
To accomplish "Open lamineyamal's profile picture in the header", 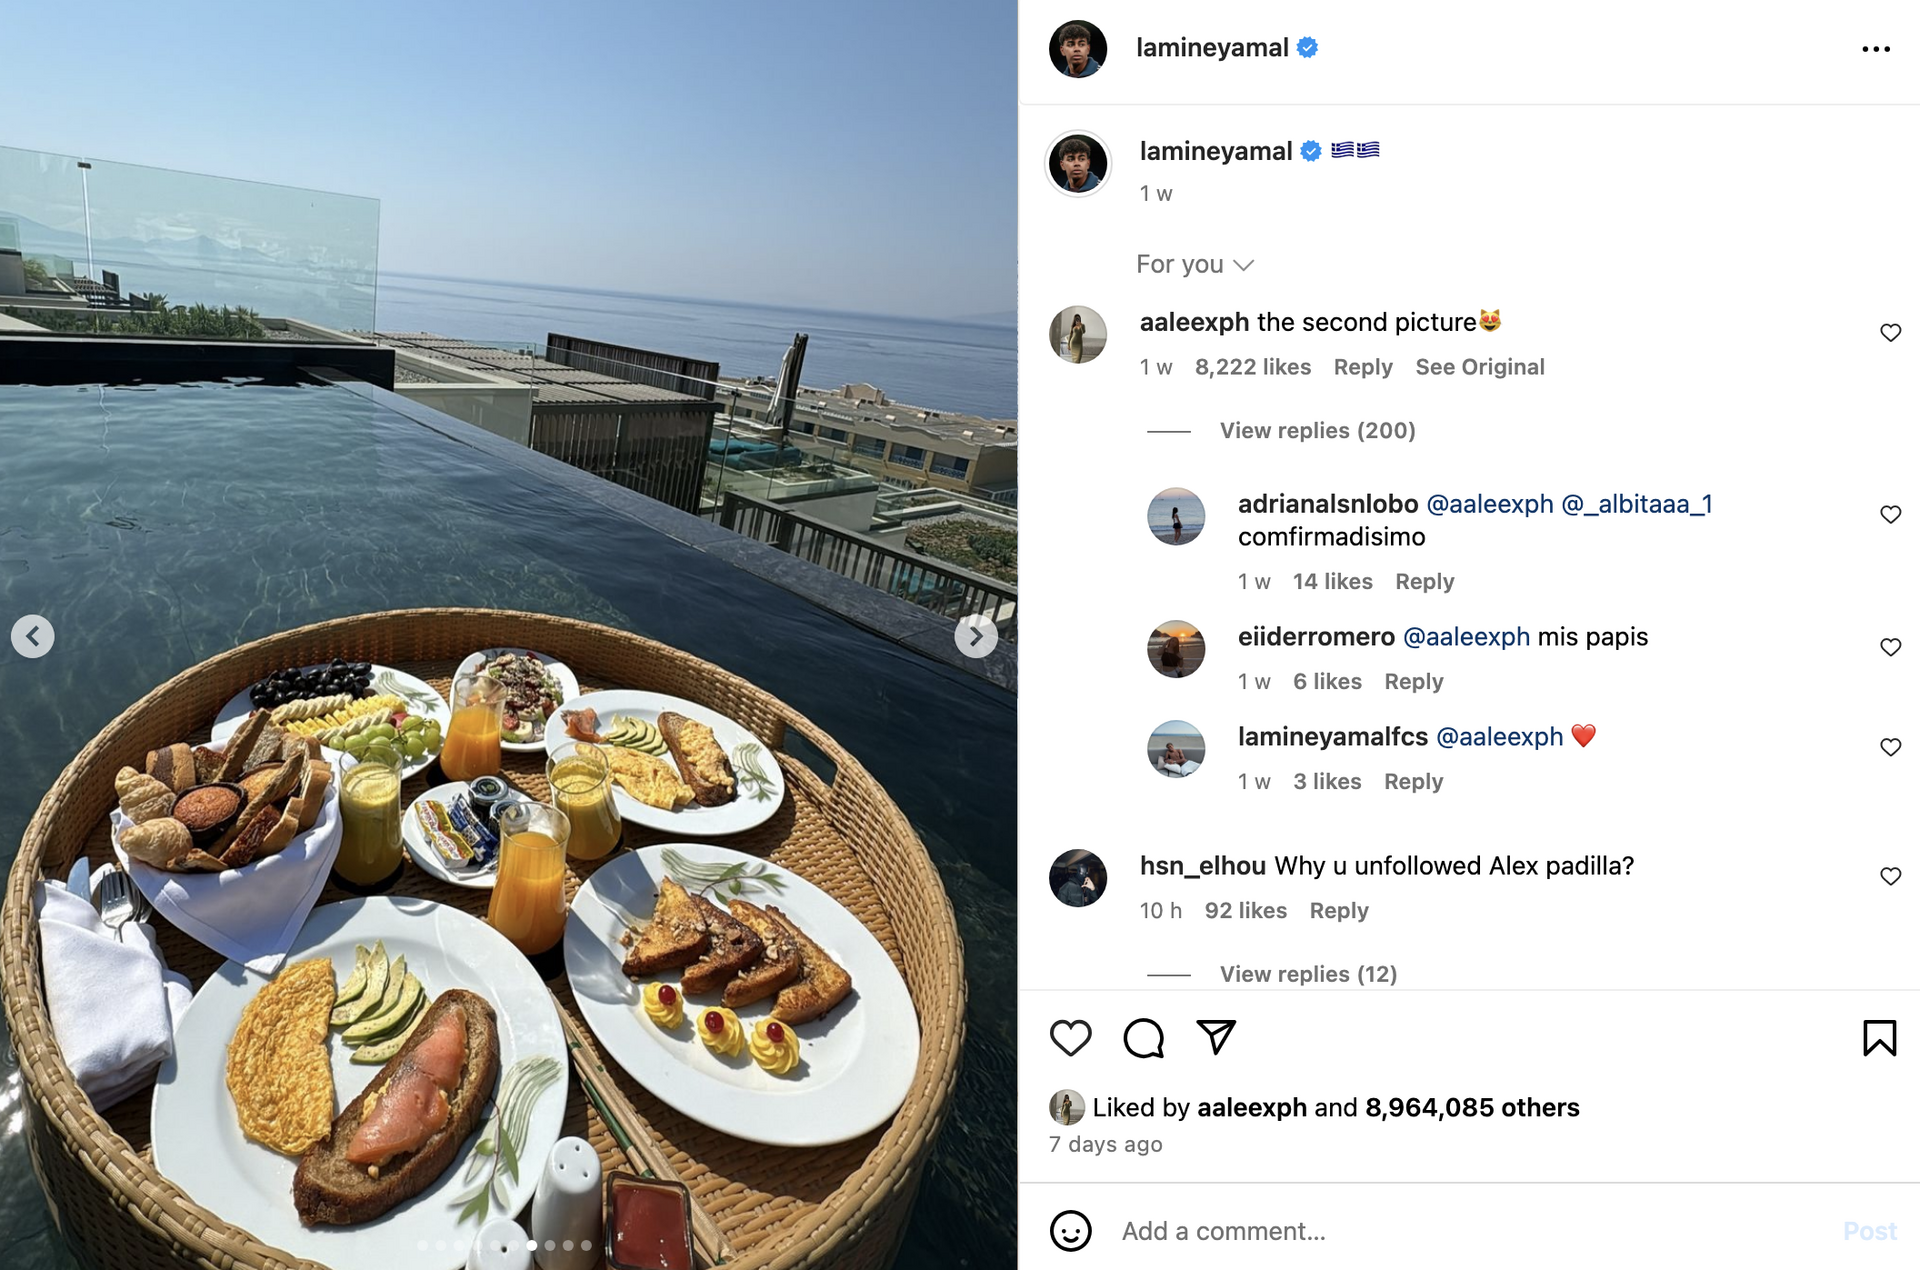I will point(1077,49).
